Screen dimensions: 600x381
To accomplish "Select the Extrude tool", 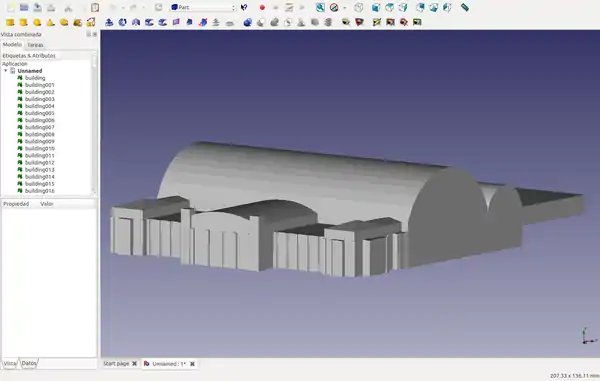I will pyautogui.click(x=109, y=23).
